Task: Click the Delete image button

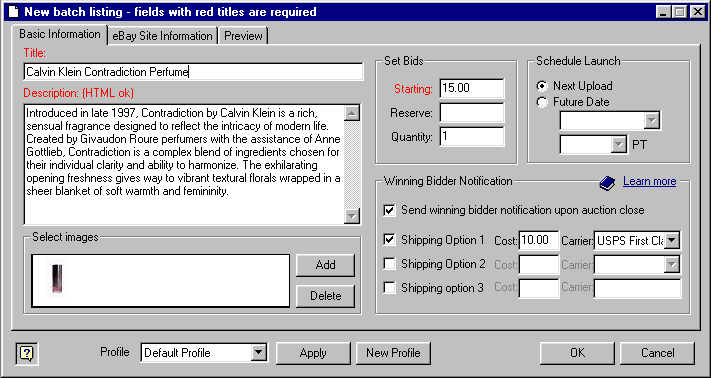Action: pyautogui.click(x=325, y=296)
